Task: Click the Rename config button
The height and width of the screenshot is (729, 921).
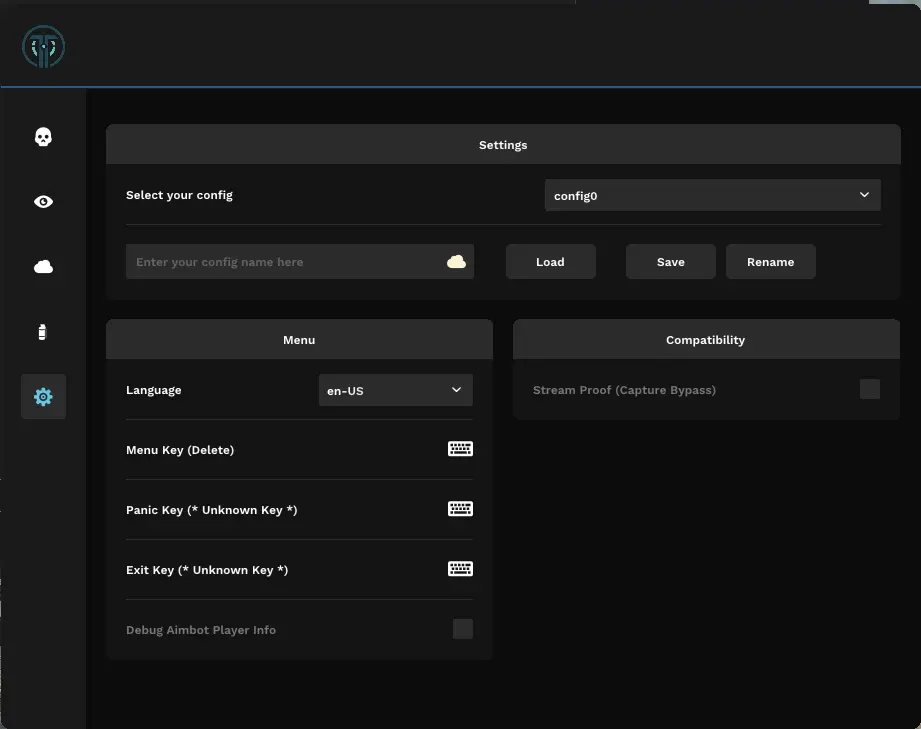Action: (x=771, y=261)
